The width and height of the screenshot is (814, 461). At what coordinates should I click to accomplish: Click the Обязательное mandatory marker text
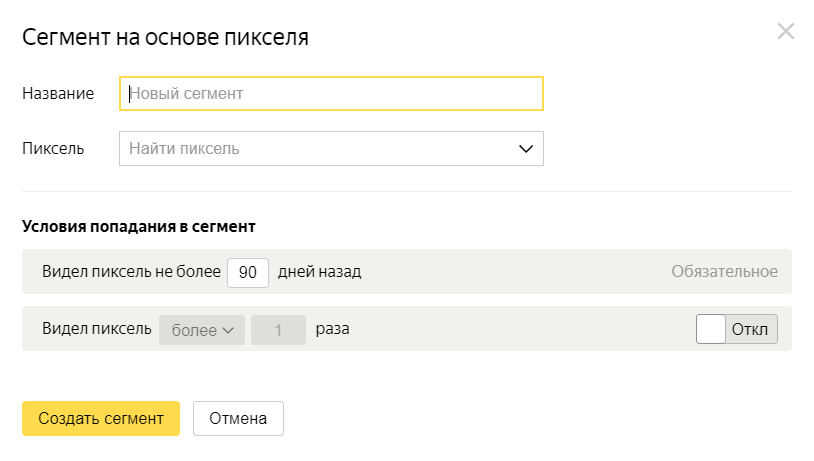click(724, 272)
